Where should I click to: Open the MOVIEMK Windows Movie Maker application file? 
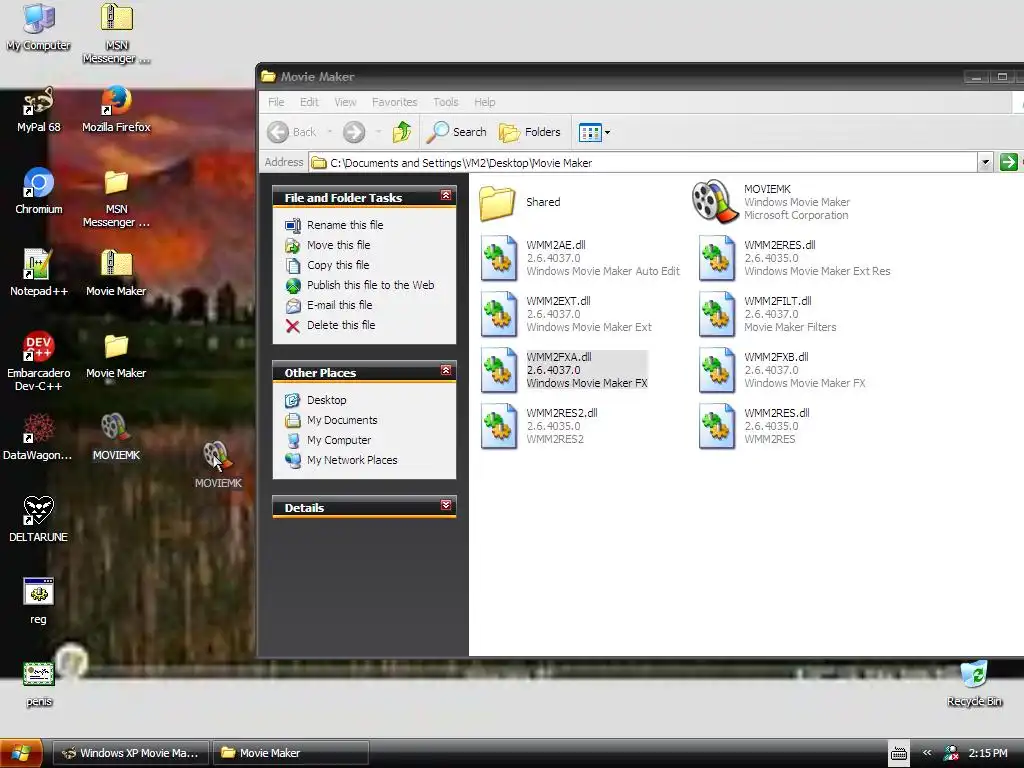(714, 202)
